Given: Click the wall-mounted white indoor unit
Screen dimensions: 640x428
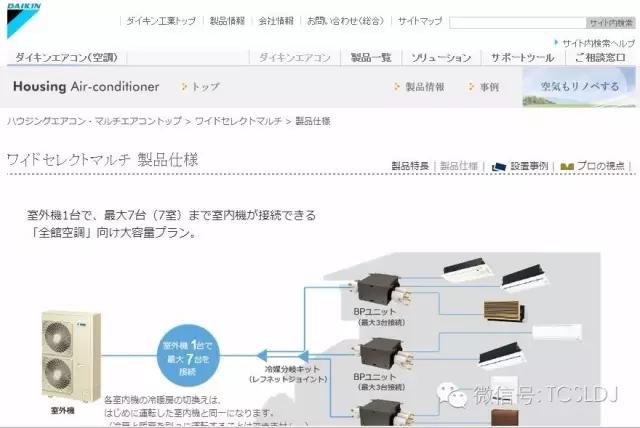Looking at the screenshot, I should [557, 332].
